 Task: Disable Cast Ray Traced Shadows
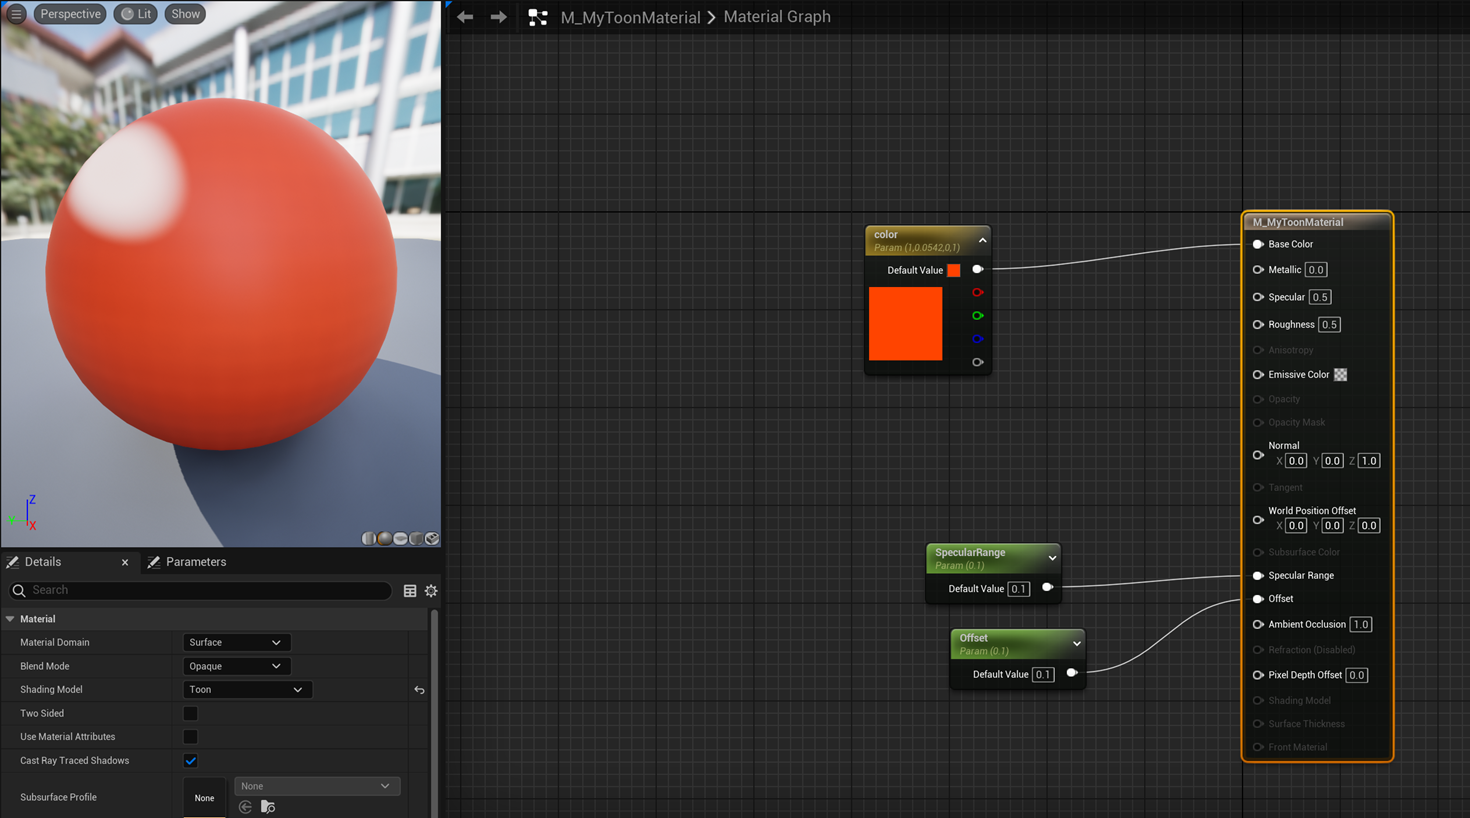[190, 761]
